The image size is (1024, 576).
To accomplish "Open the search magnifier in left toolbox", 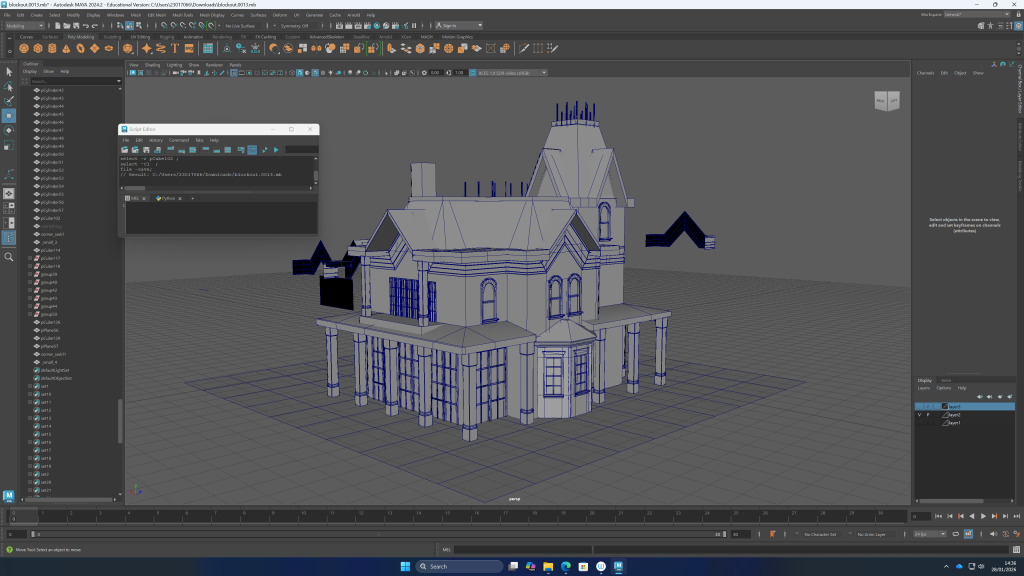I will pyautogui.click(x=9, y=257).
